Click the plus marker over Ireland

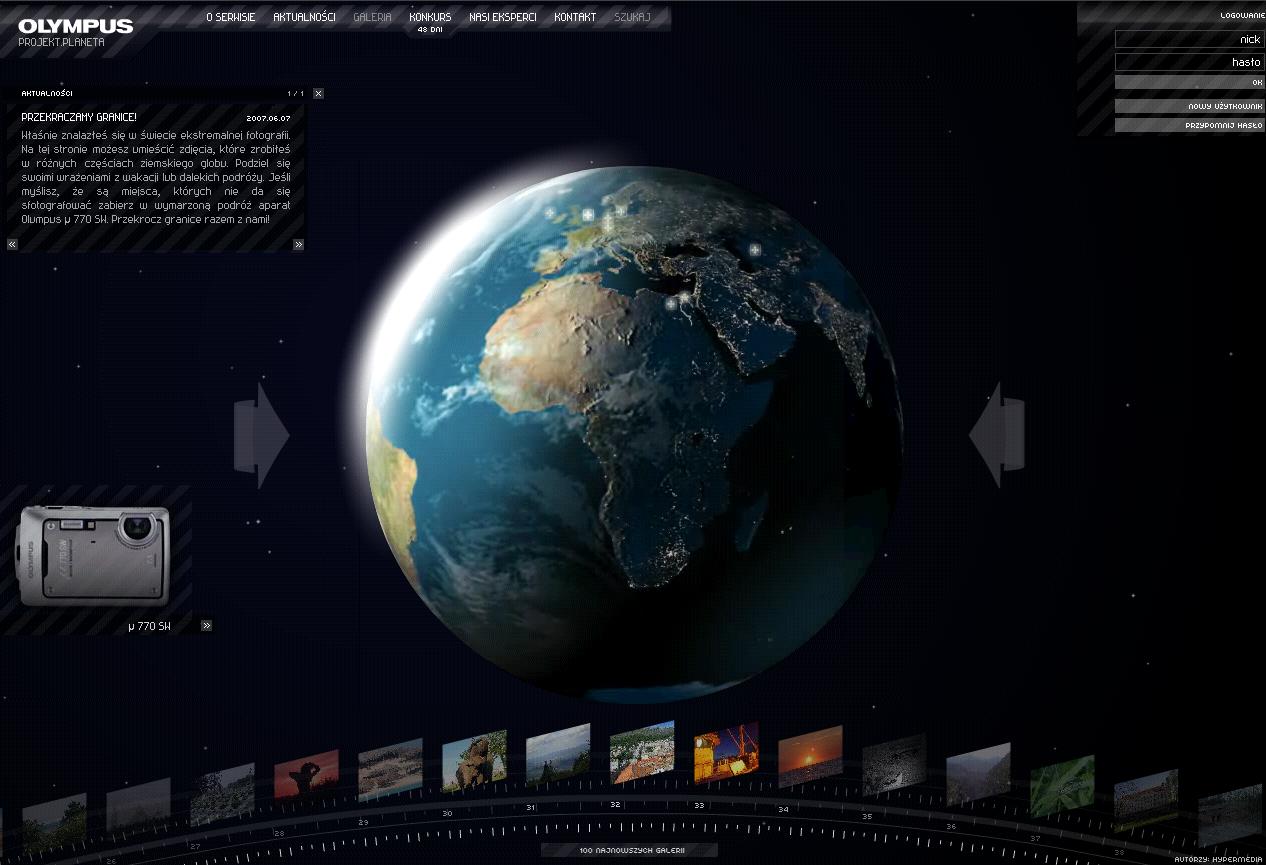coord(549,213)
